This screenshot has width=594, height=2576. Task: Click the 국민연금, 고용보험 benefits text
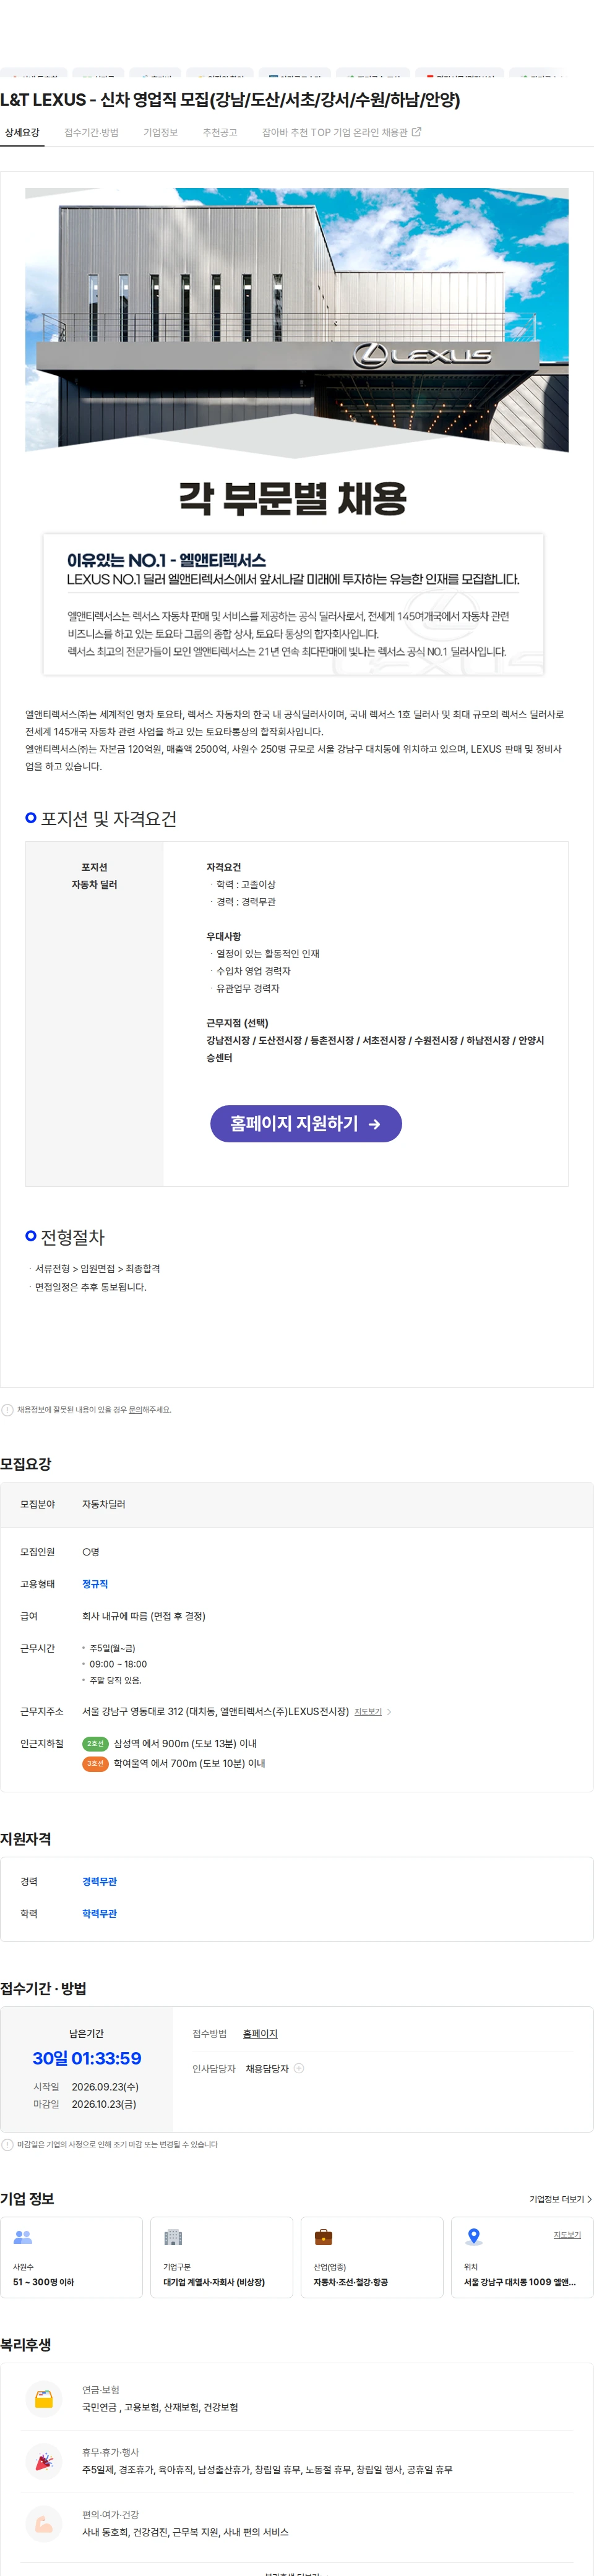[160, 2407]
